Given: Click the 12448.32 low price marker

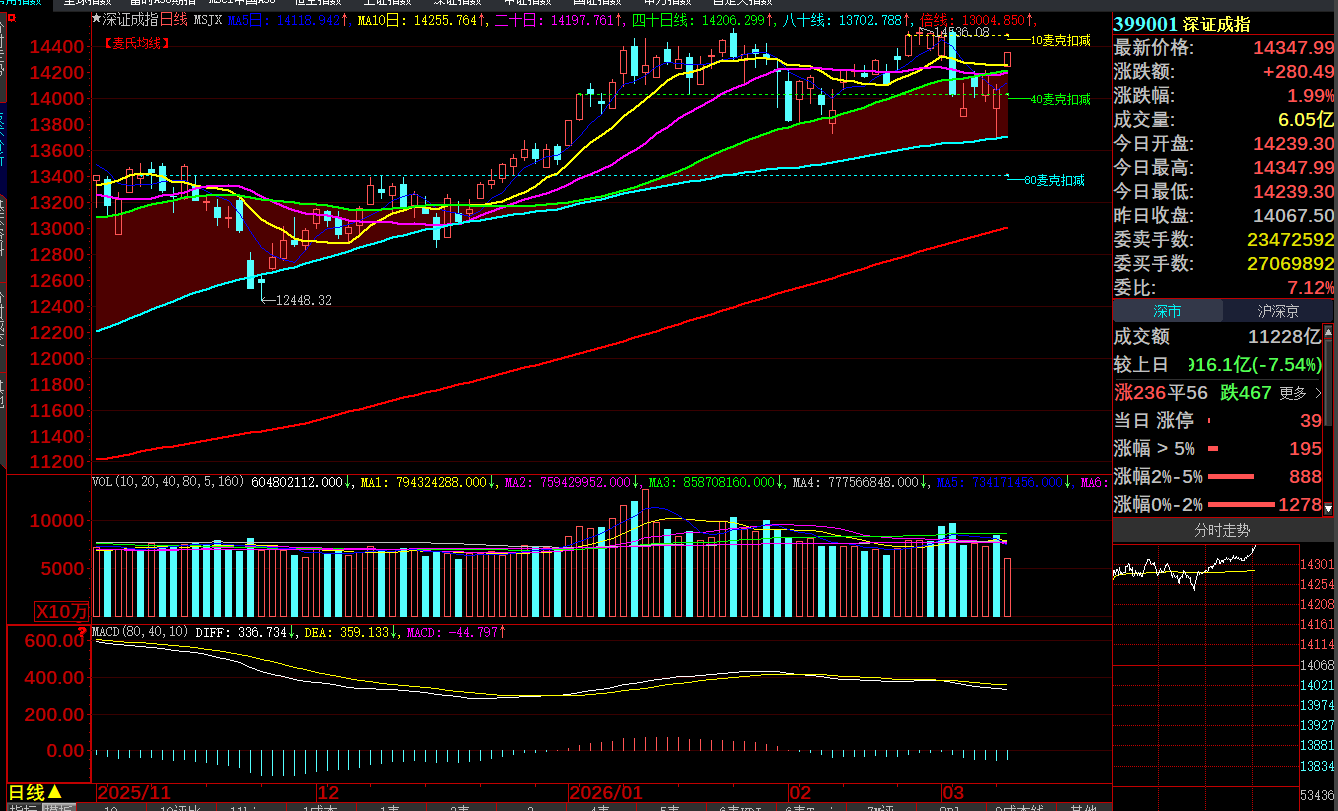Looking at the screenshot, I should (x=303, y=300).
